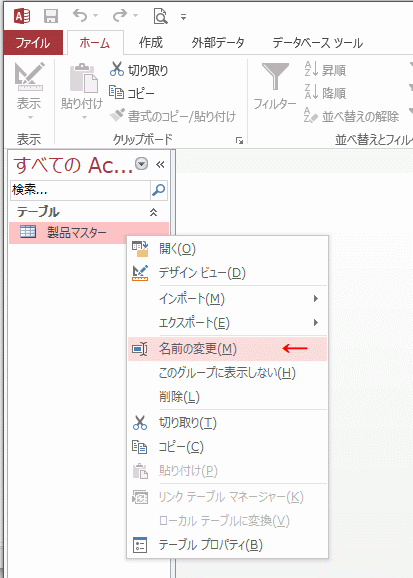Choose 開く(O) in the context menu
The height and width of the screenshot is (578, 413).
[x=228, y=249]
